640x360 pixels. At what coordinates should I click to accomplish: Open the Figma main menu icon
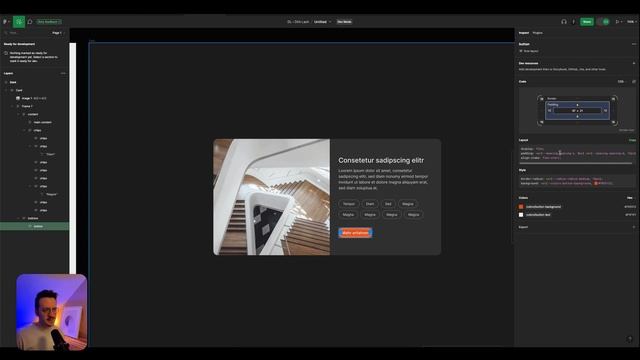coord(6,22)
